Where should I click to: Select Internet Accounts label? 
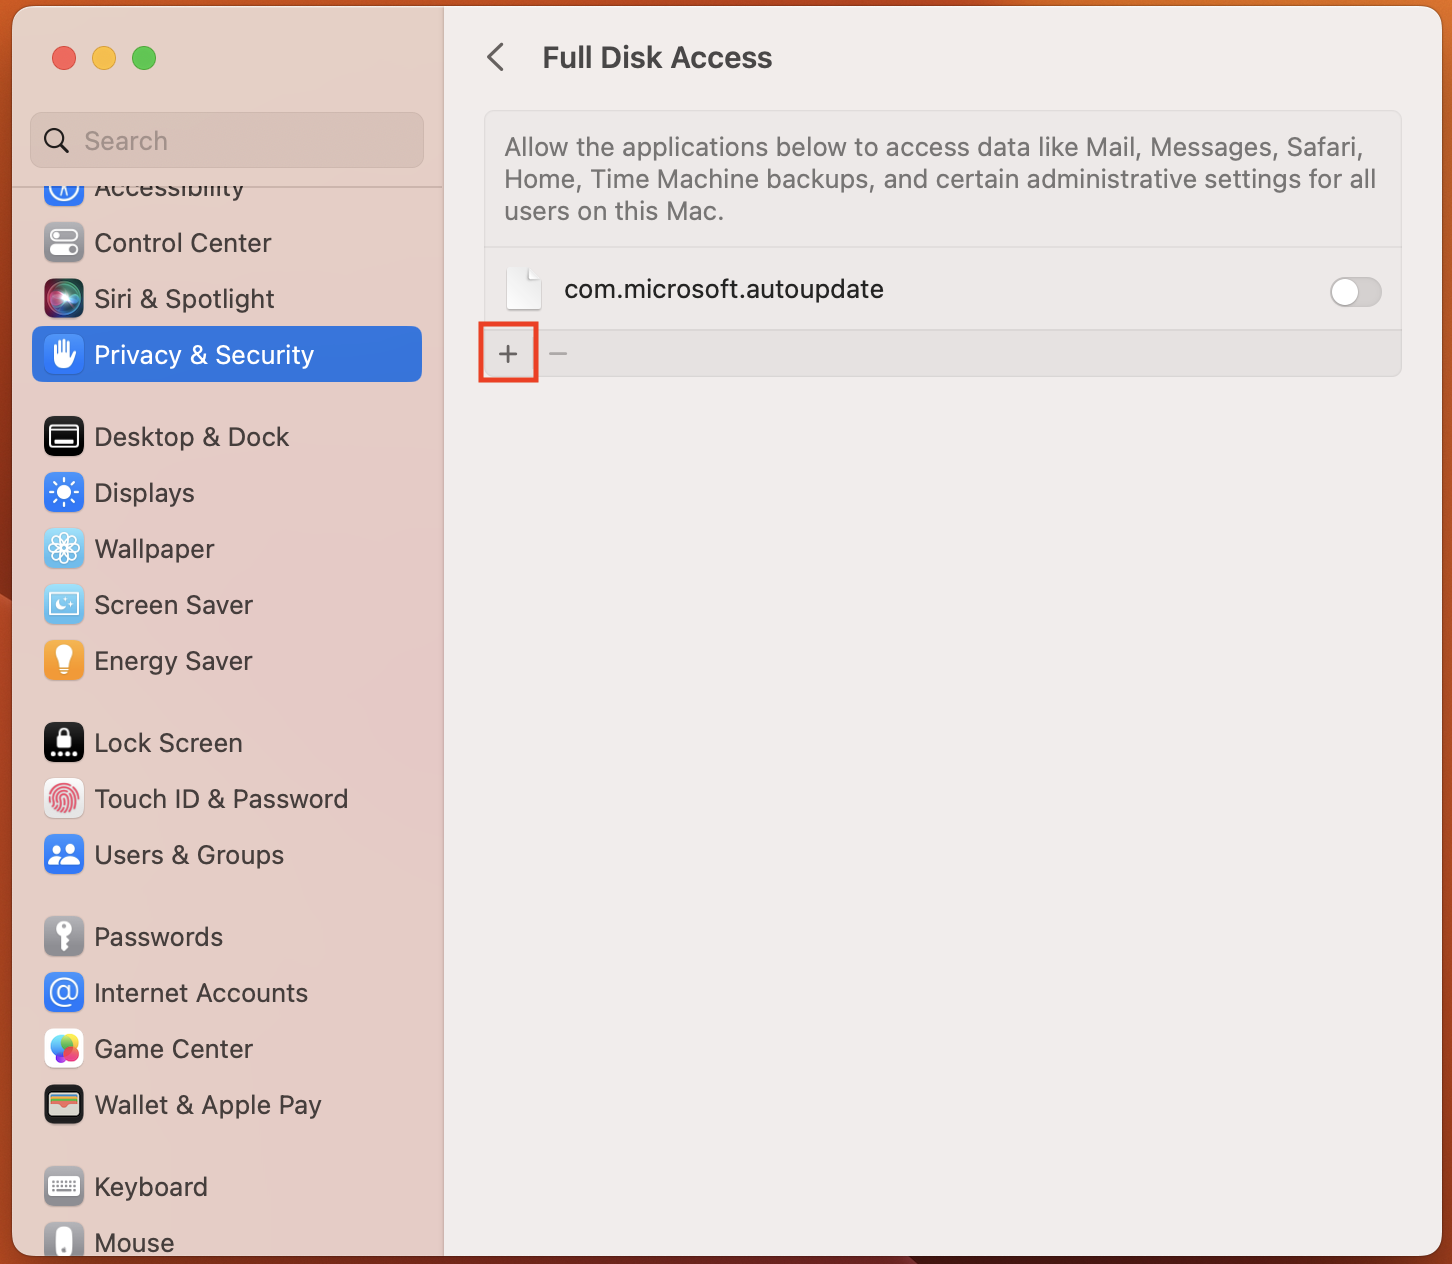(x=201, y=993)
